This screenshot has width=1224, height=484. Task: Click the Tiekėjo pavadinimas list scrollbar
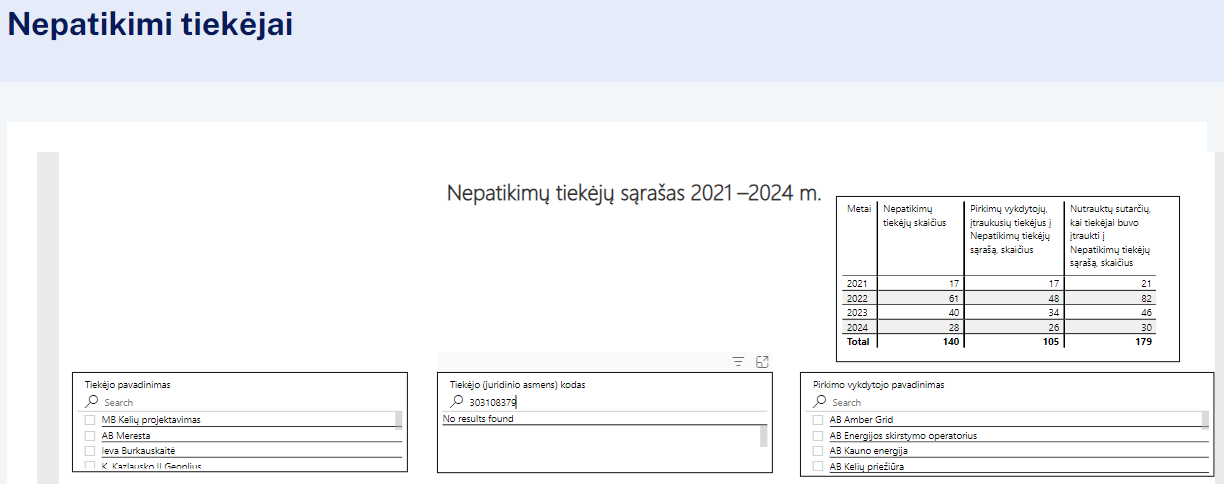(399, 420)
